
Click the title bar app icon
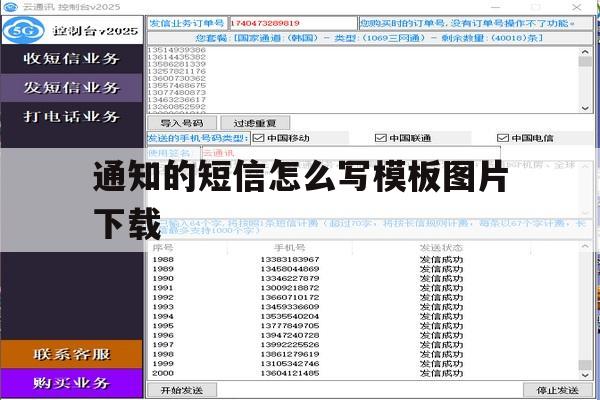click(x=10, y=7)
